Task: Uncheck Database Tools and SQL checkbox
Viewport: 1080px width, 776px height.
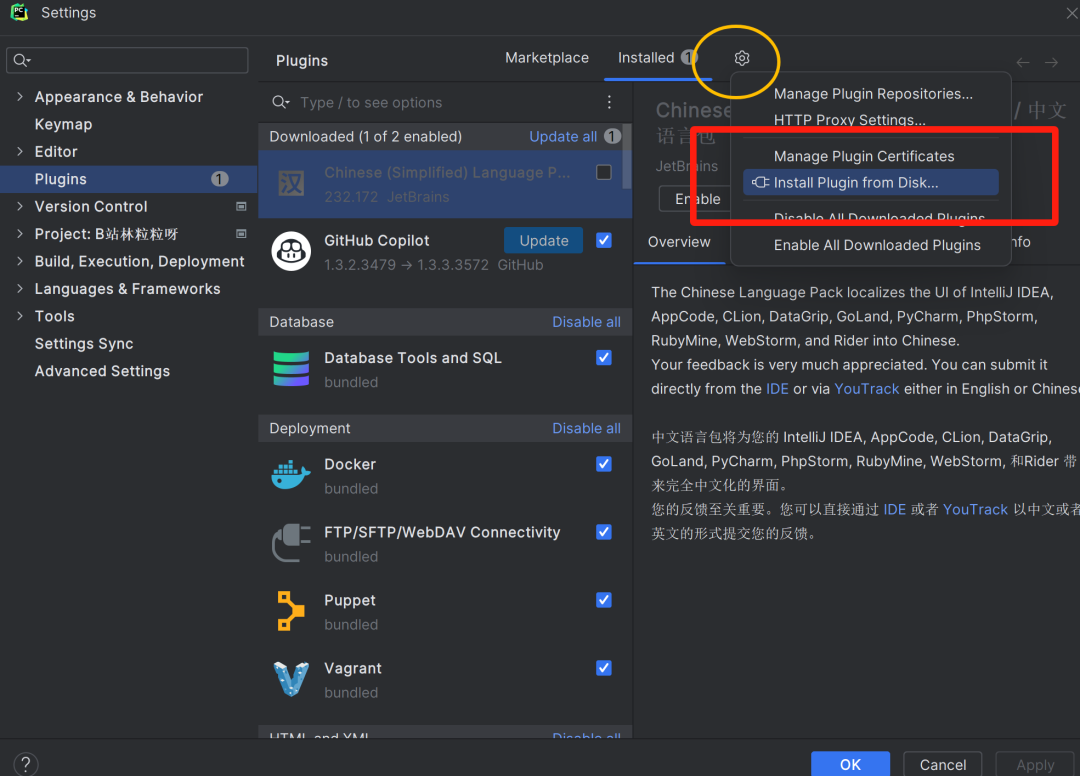Action: coord(603,357)
